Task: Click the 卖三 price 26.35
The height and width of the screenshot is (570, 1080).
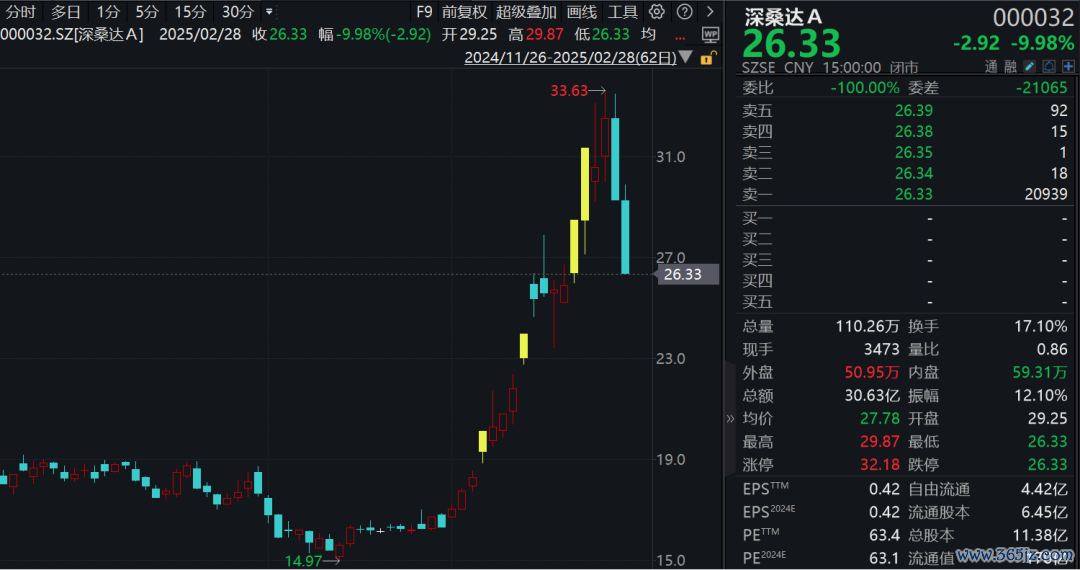Action: pos(913,152)
